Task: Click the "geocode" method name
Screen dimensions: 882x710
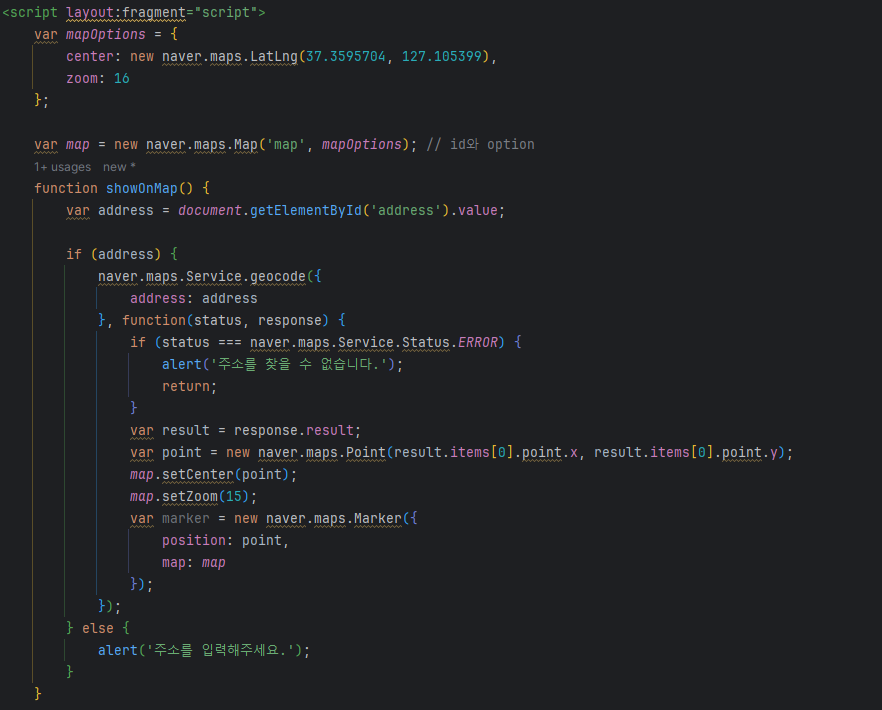Action: pos(278,276)
